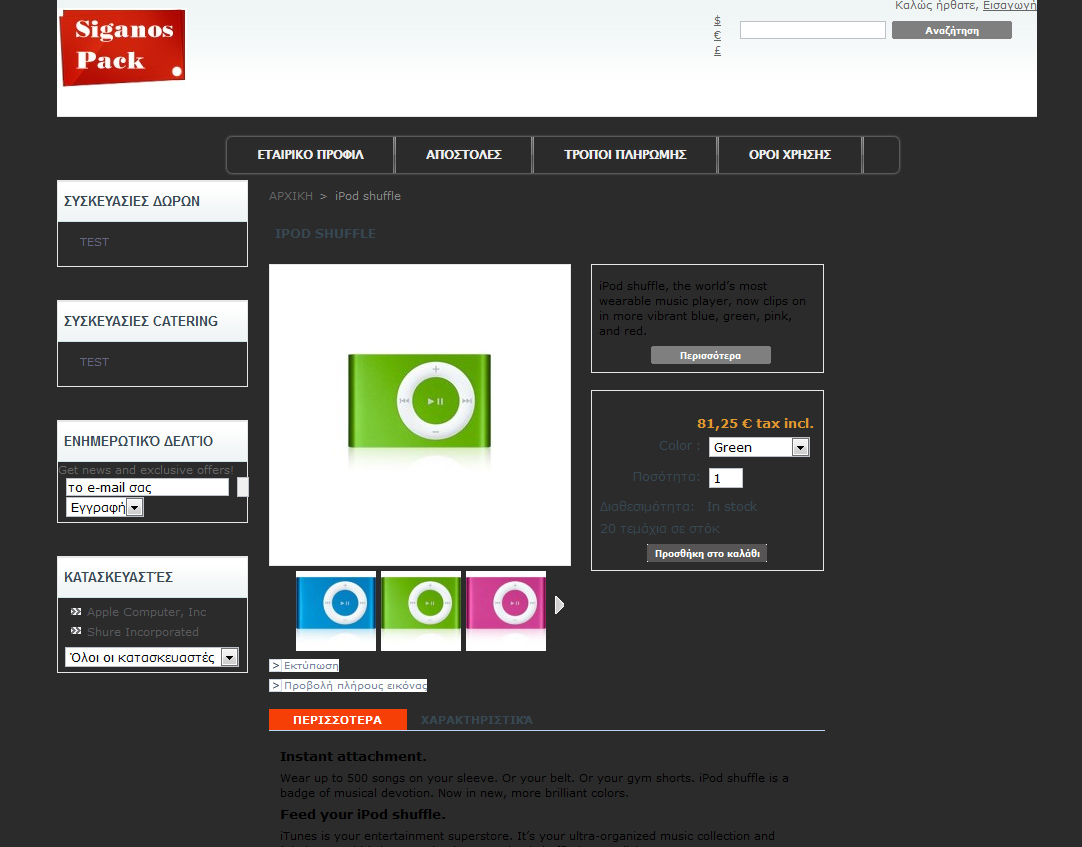Select the pink iPod thumbnail
1082x847 pixels.
(506, 611)
